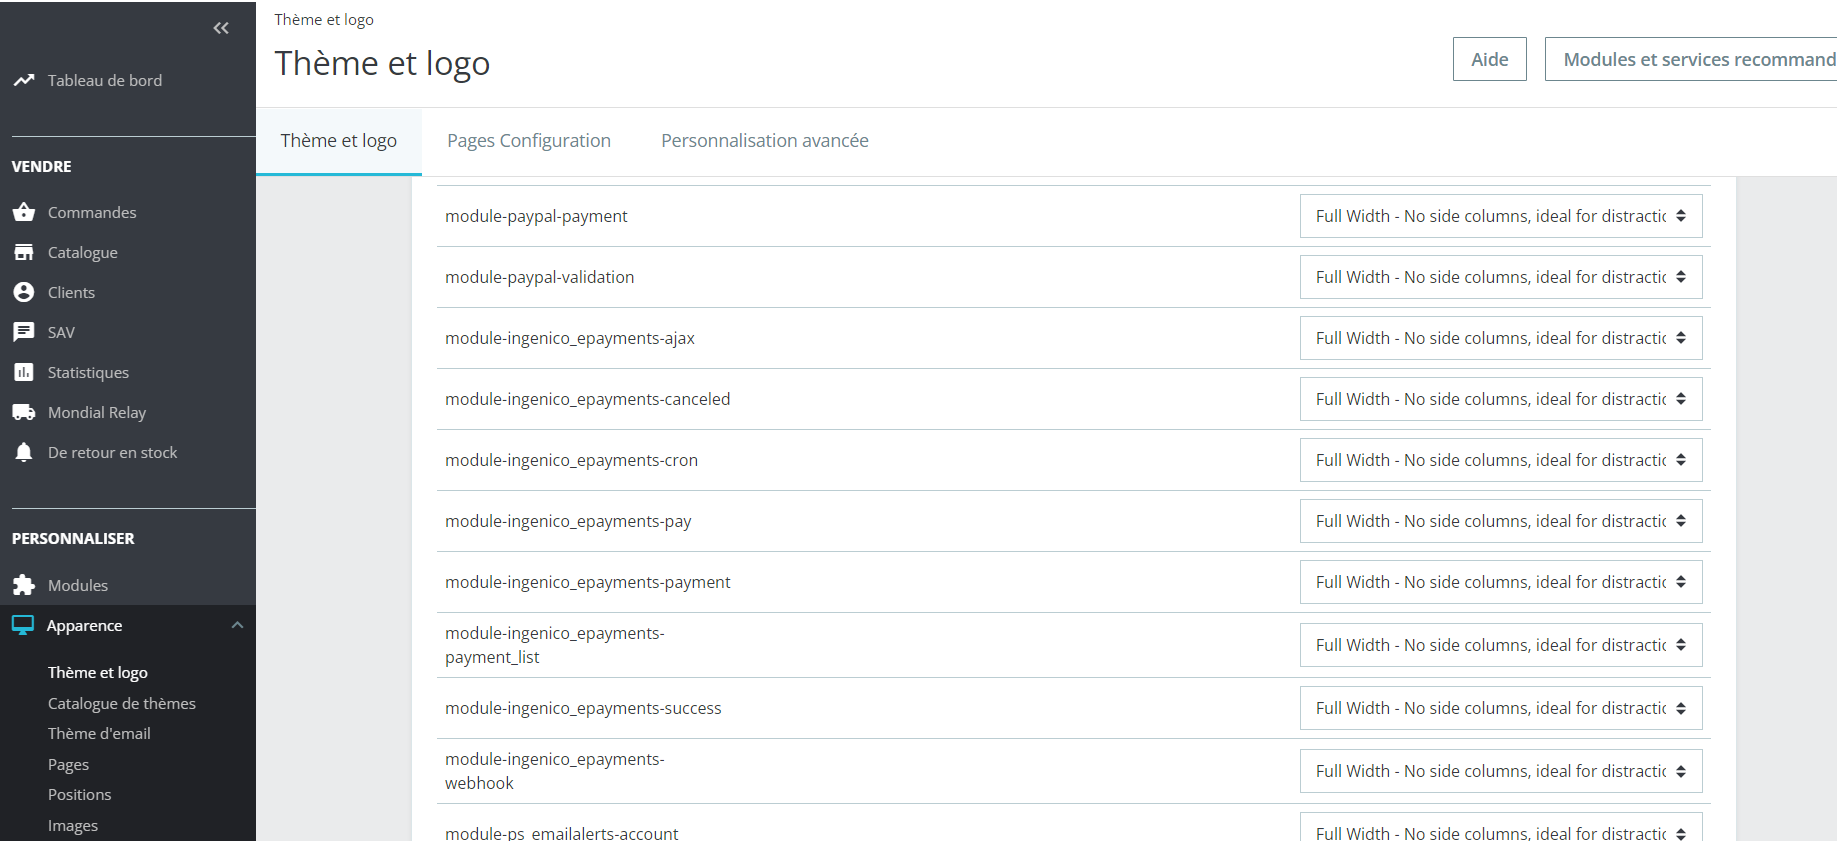Click Modules et services recommandés button

pyautogui.click(x=1691, y=59)
